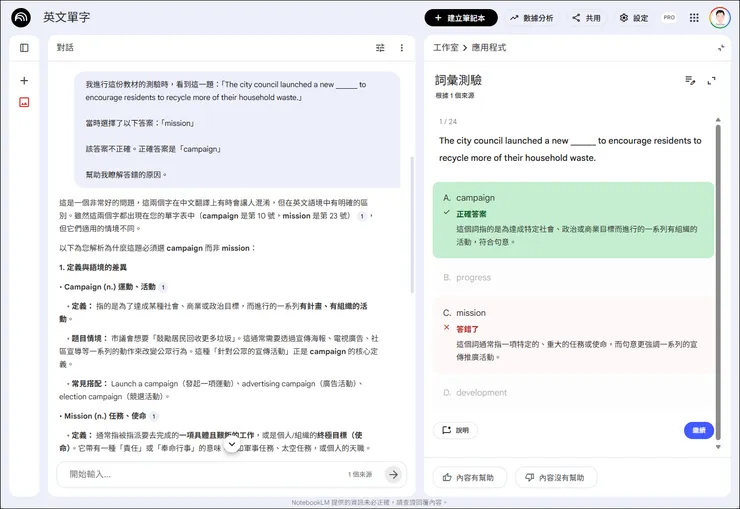Viewport: 740px width, 509px height.
Task: Collapse the studio panel icon
Action: (x=721, y=48)
